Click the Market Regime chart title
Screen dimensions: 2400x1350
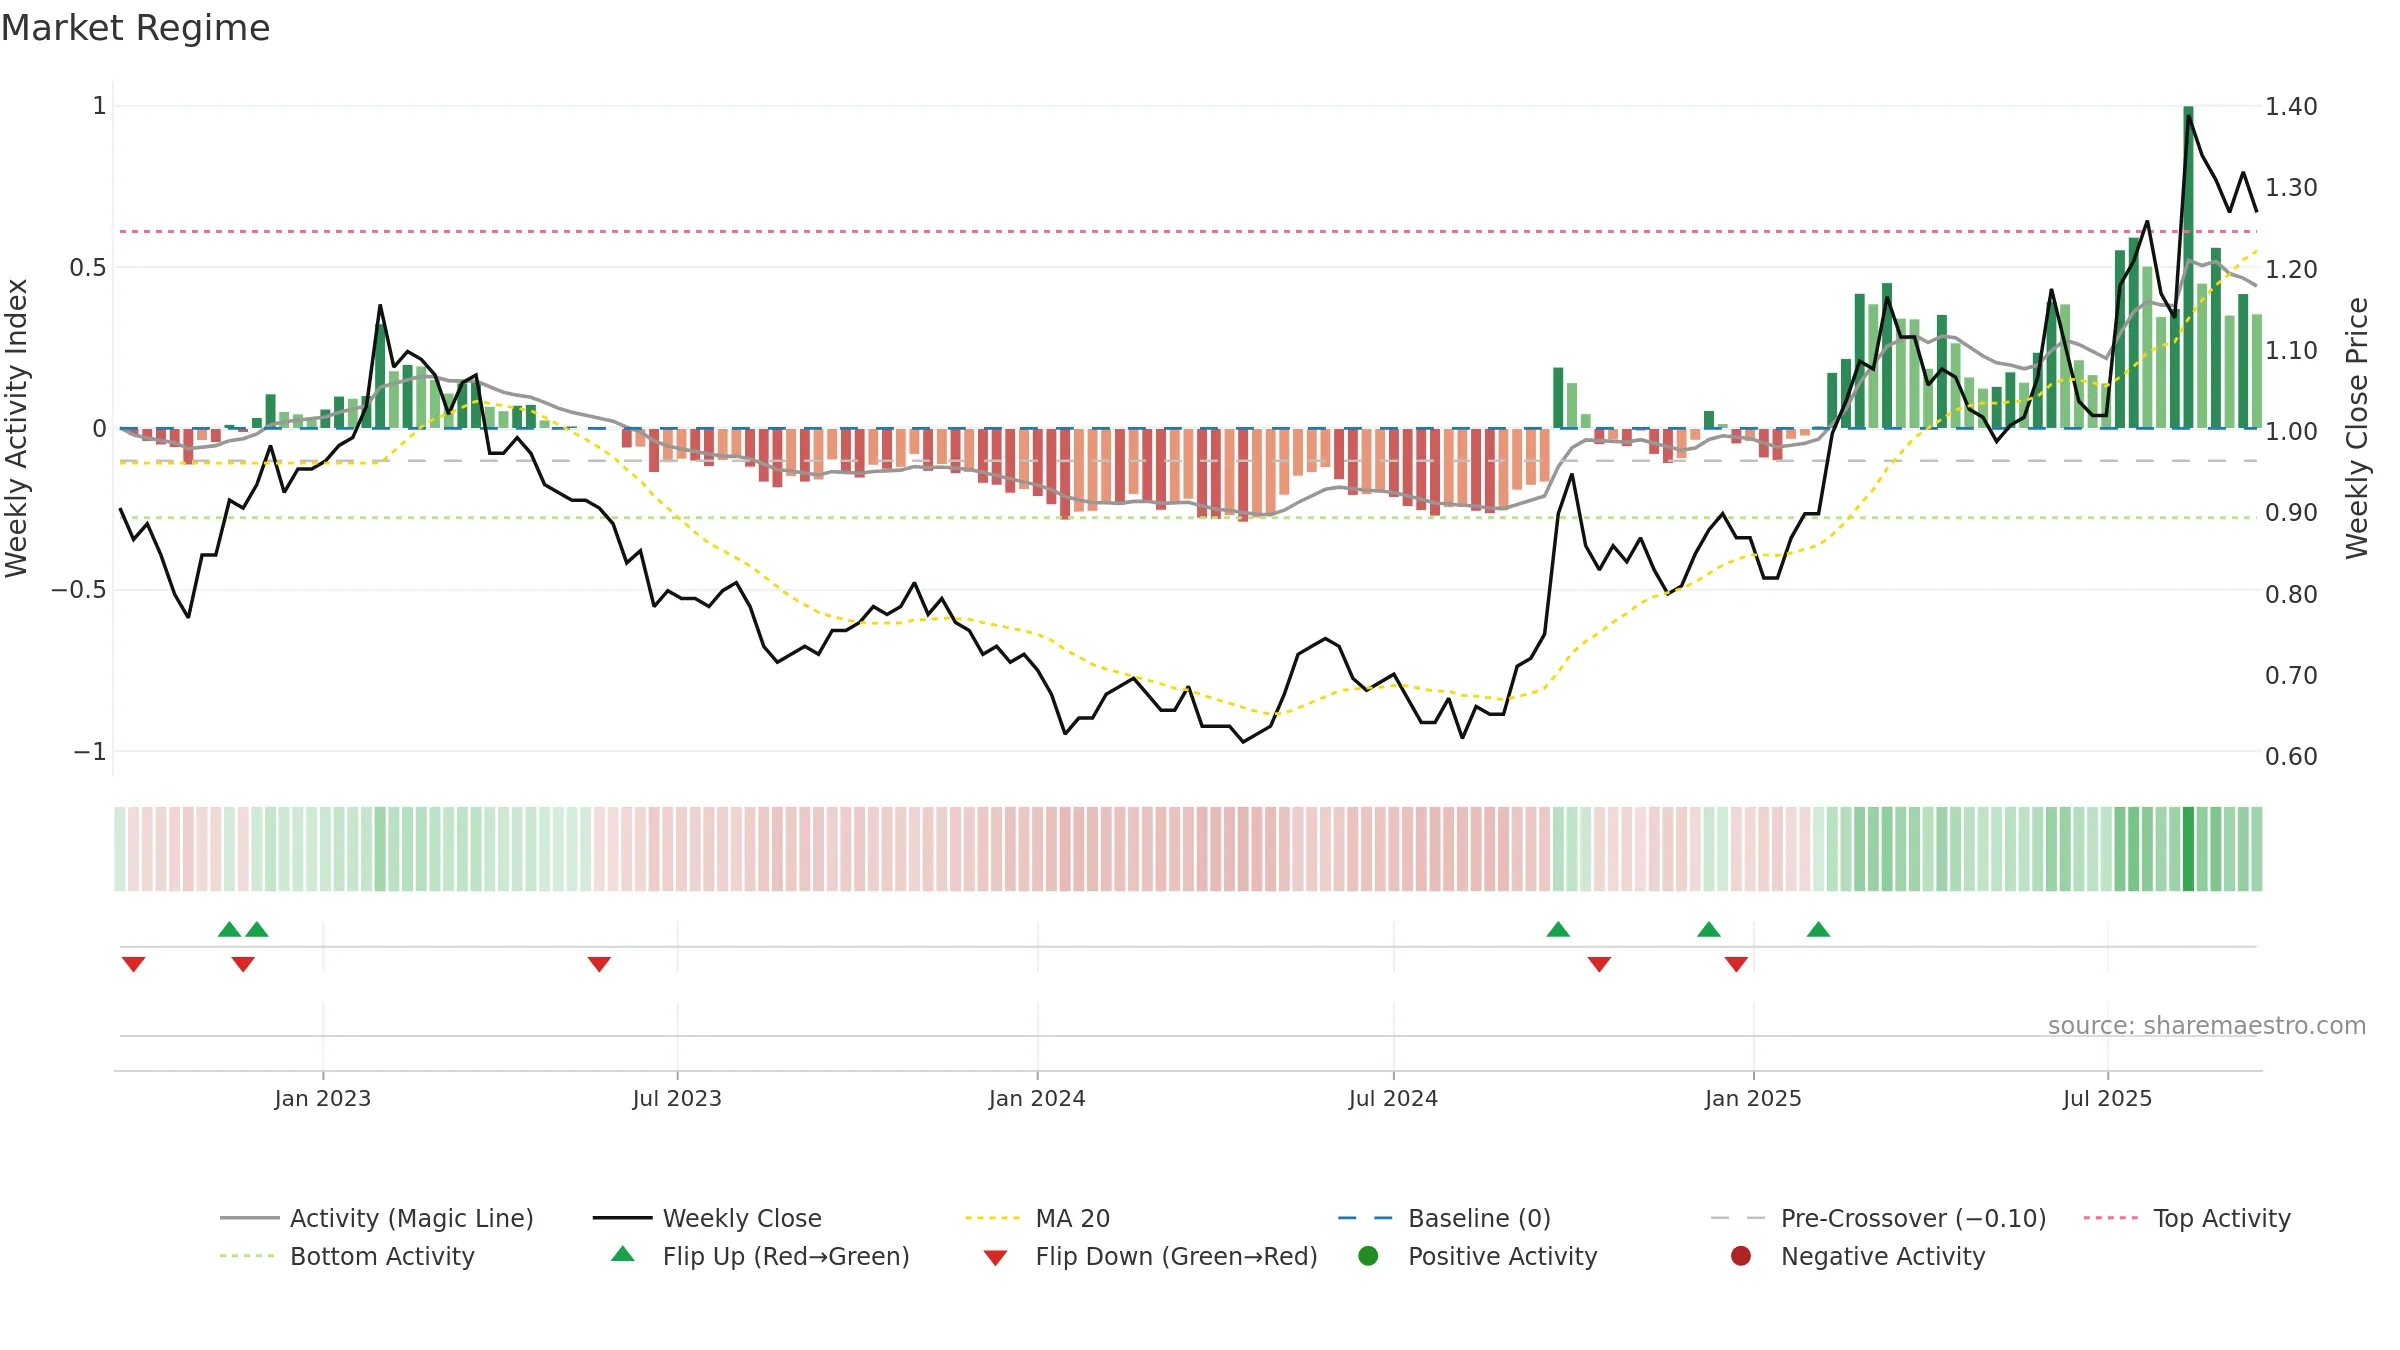(x=135, y=28)
